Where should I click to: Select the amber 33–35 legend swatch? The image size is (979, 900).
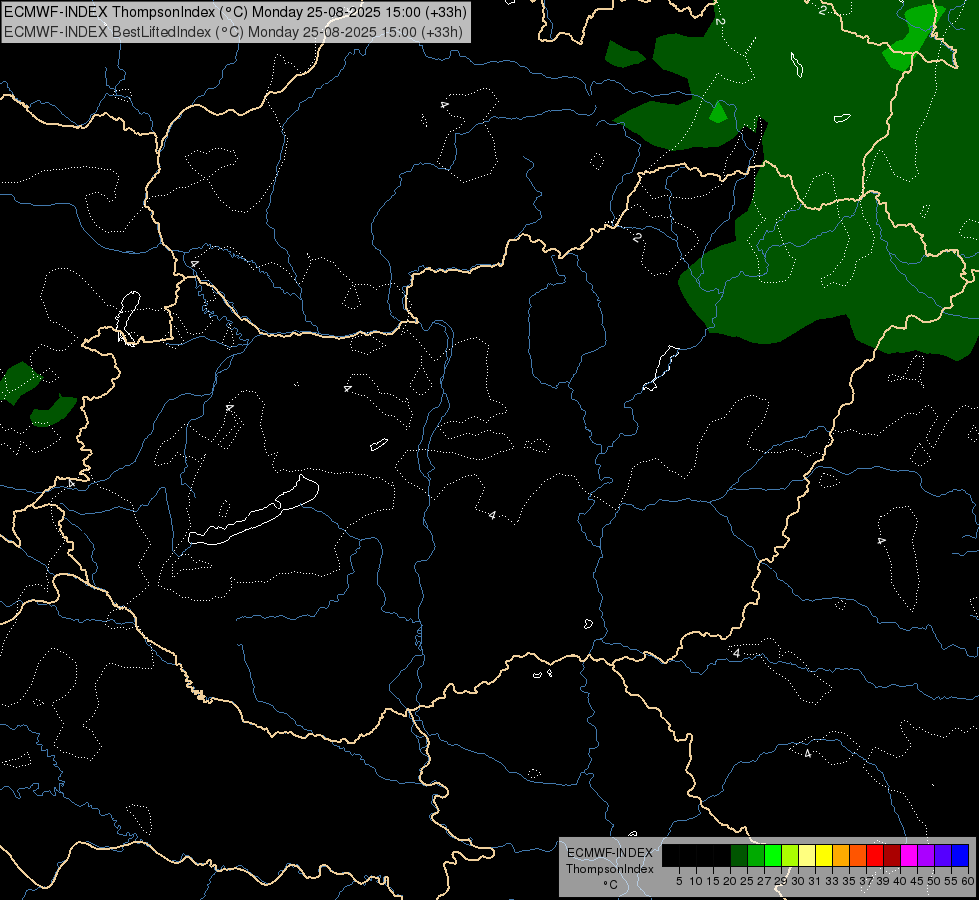coord(840,855)
